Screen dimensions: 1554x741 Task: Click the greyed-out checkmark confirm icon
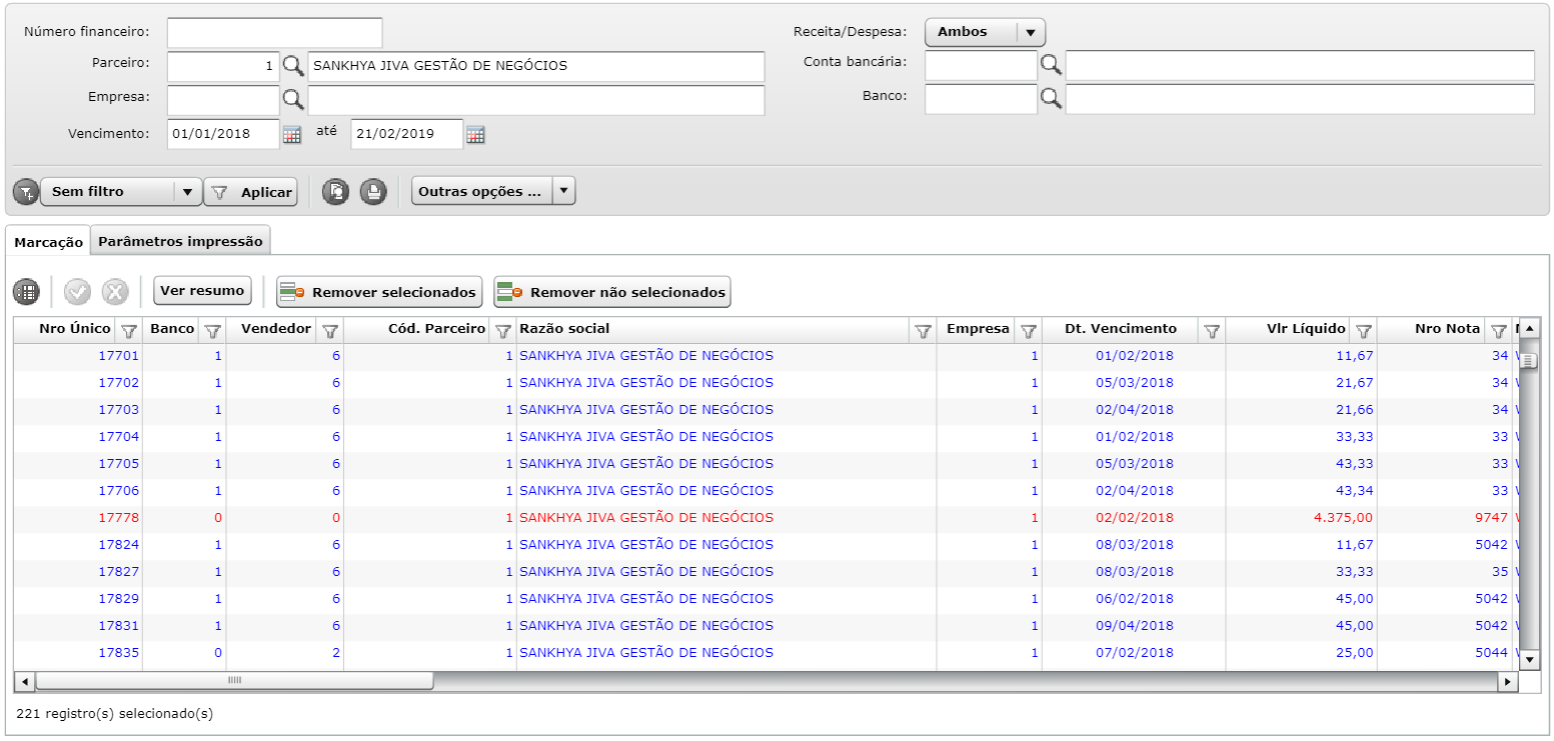tap(77, 292)
